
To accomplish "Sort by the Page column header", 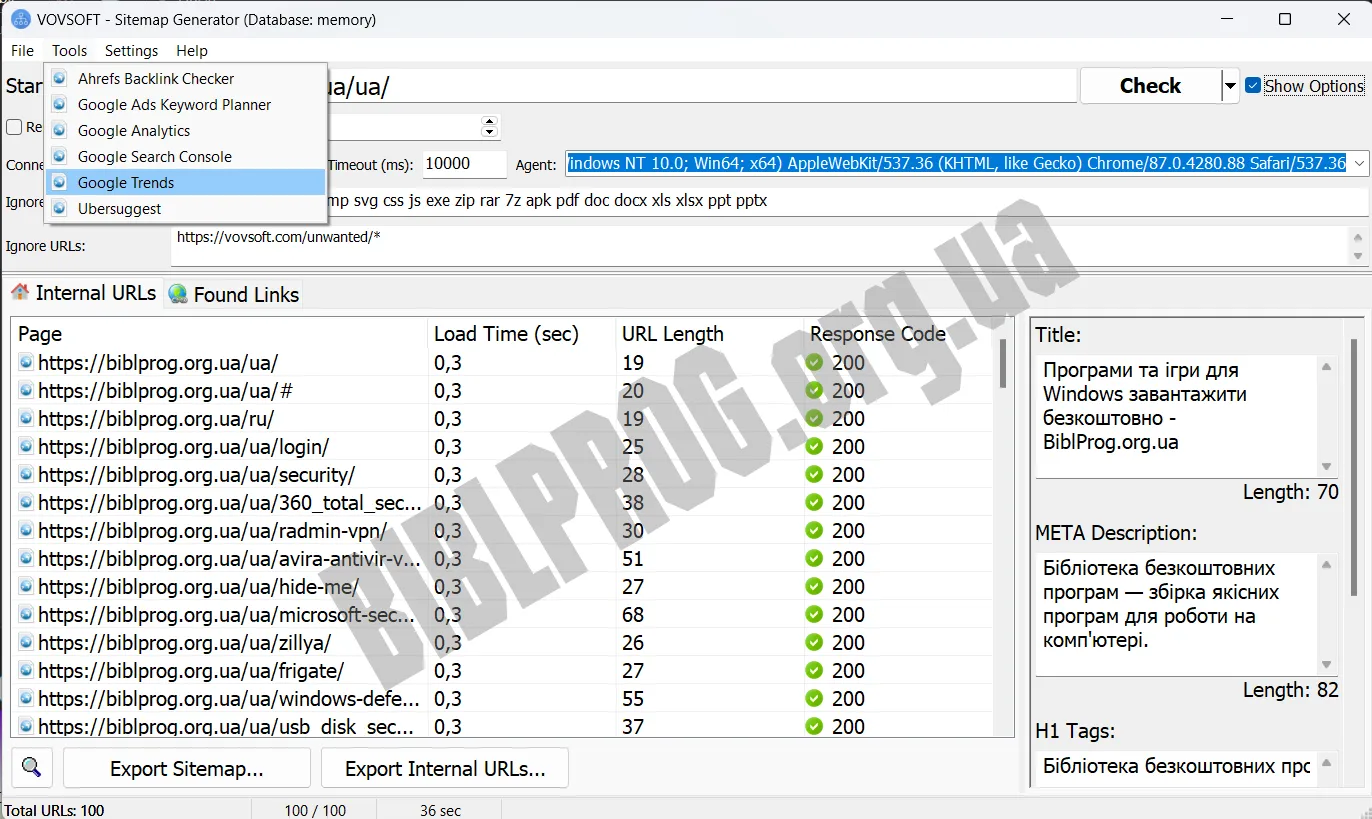I will tap(218, 334).
